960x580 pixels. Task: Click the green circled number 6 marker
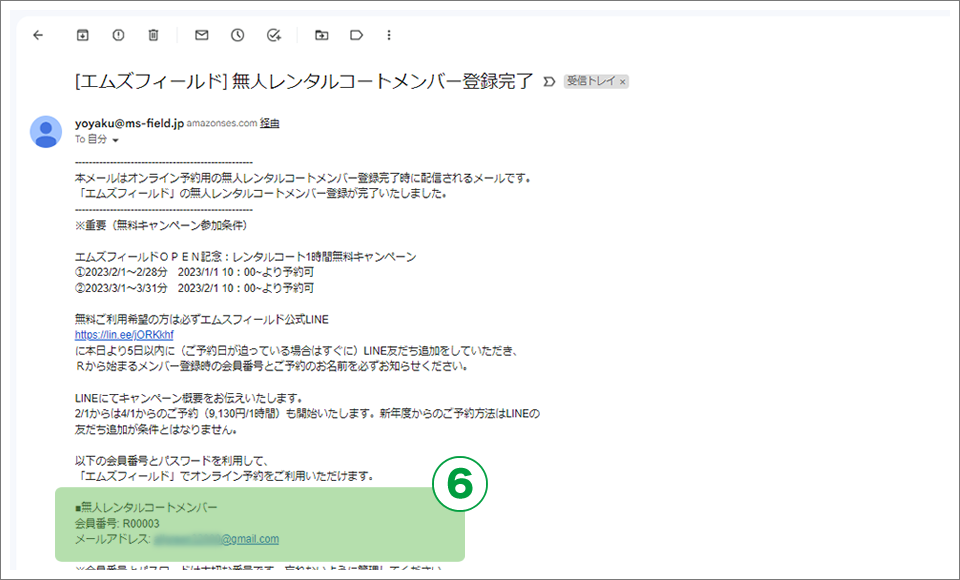[458, 483]
